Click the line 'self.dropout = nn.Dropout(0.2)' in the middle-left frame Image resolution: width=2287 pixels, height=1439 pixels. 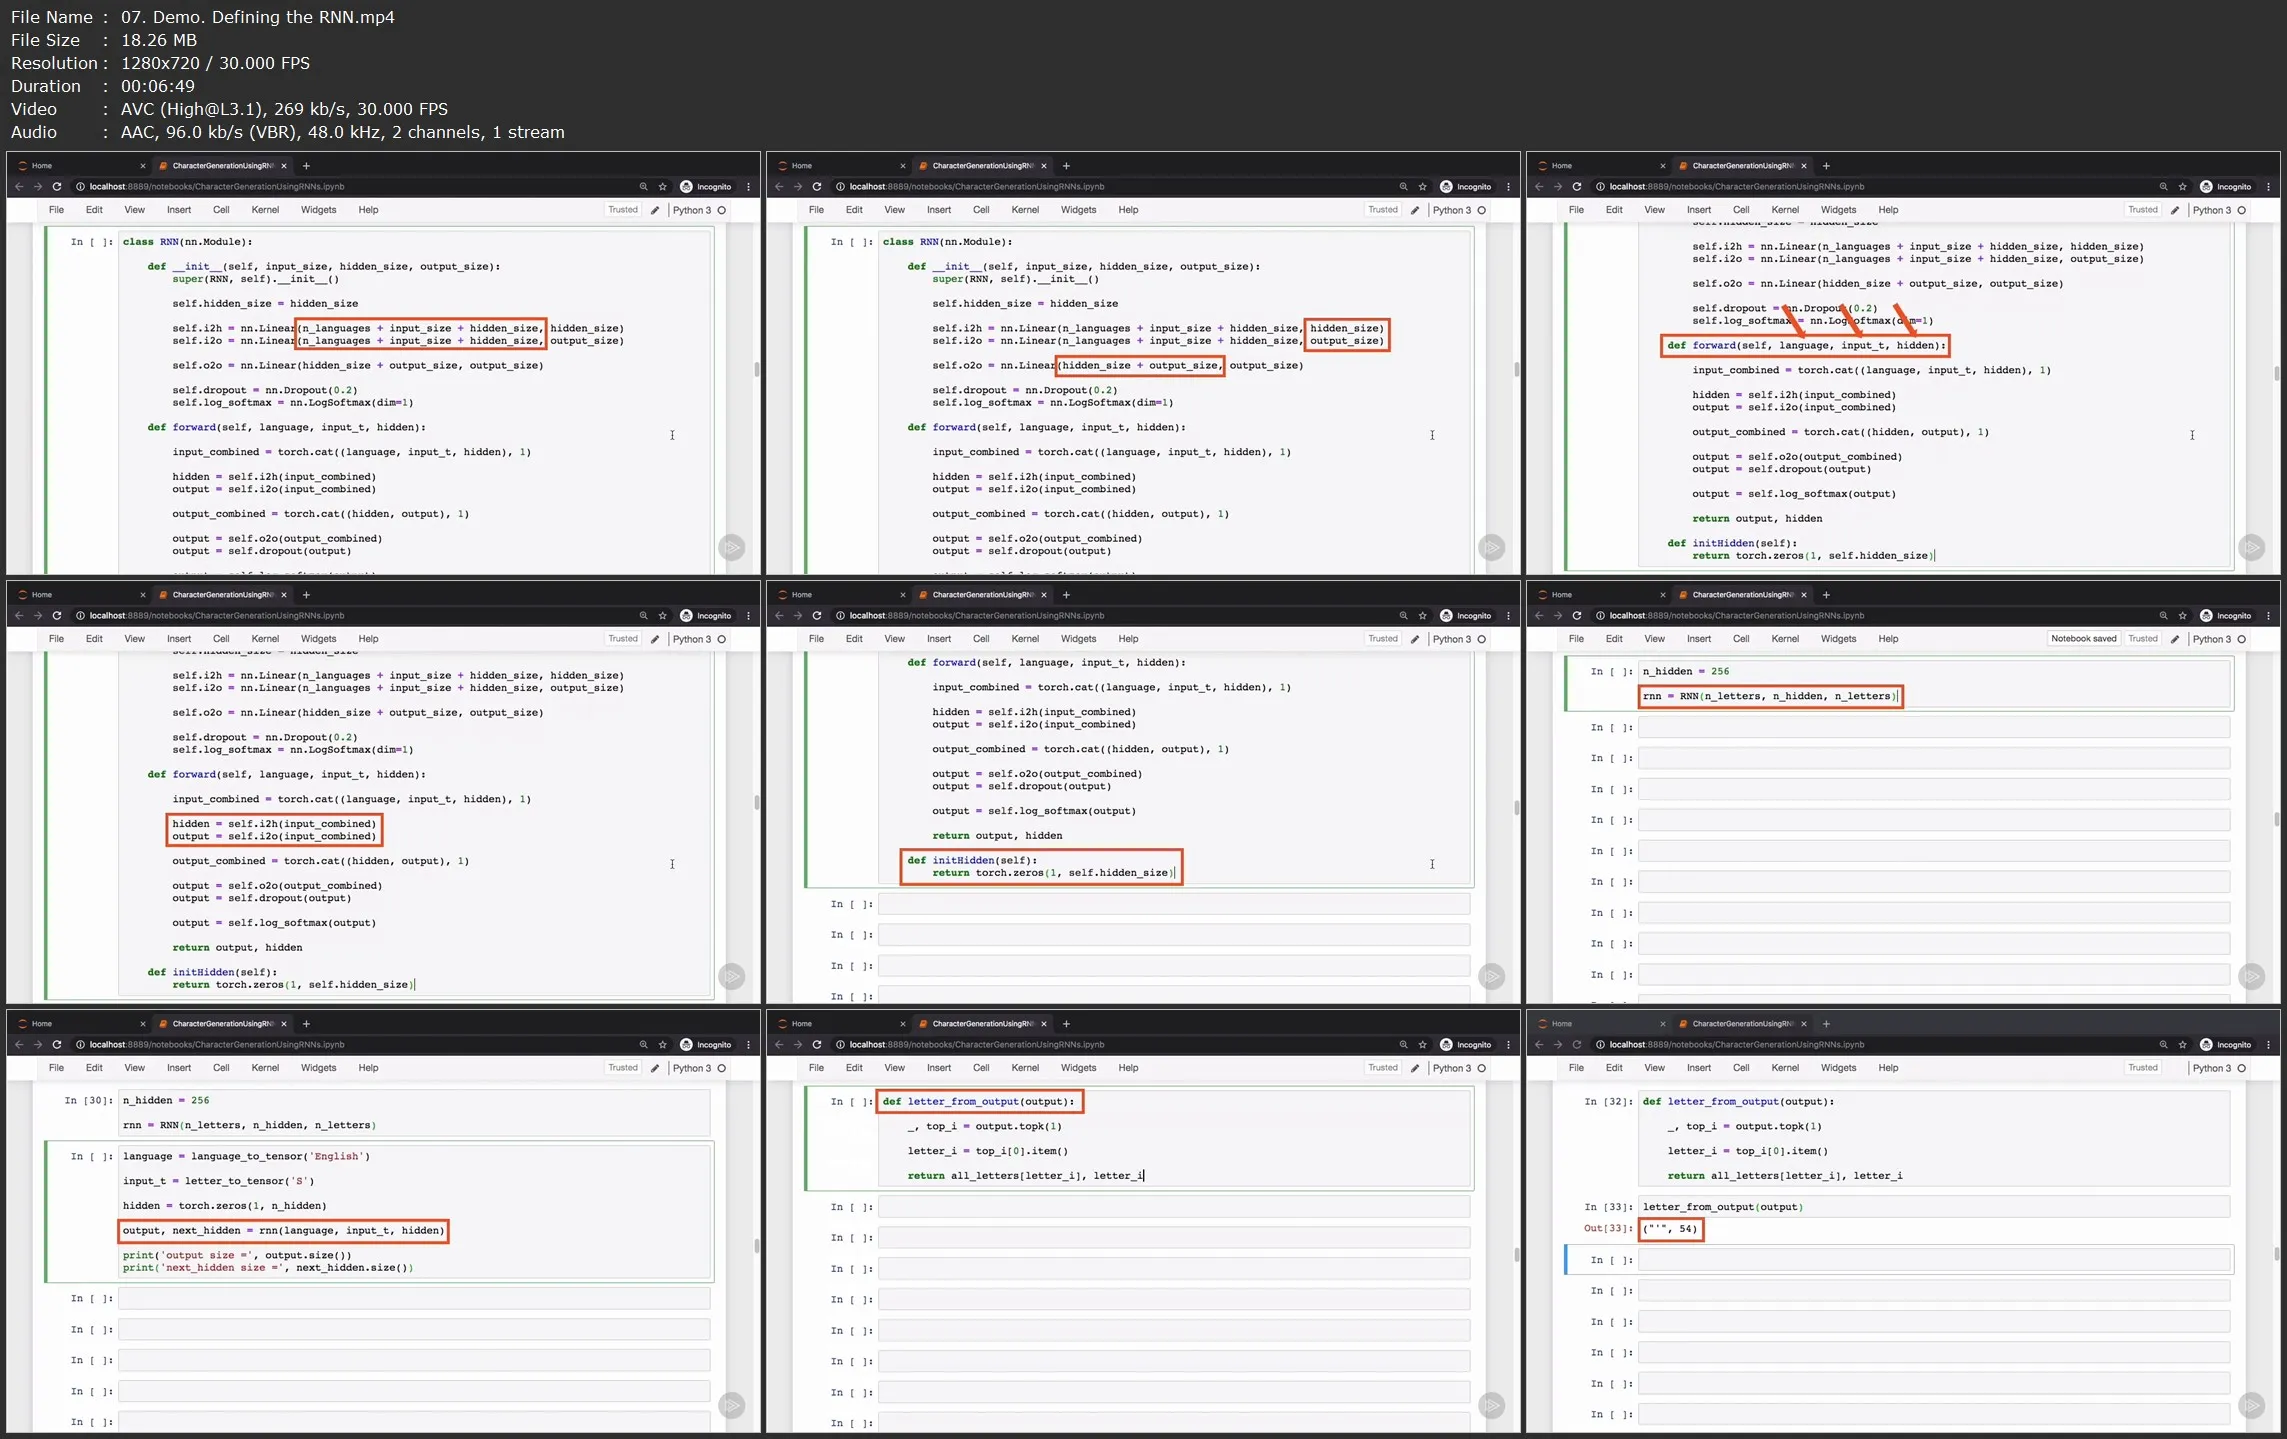coord(264,738)
